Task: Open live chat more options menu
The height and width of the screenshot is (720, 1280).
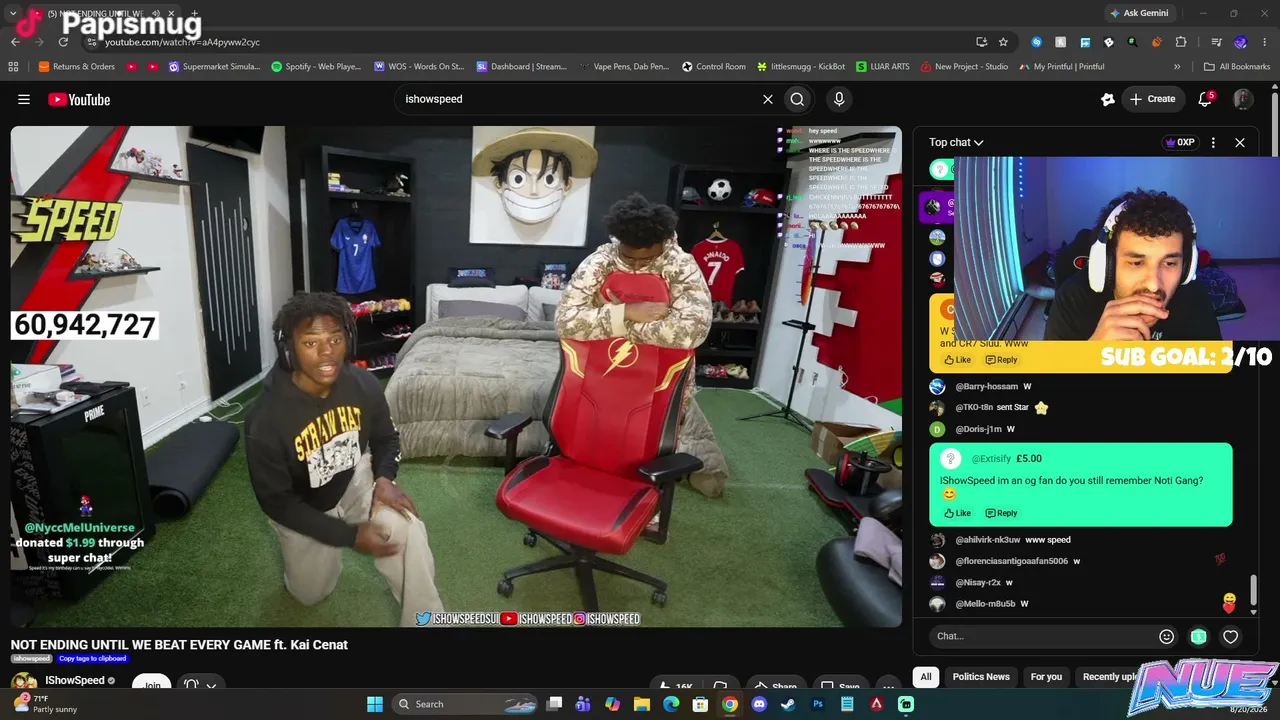Action: pos(1213,142)
